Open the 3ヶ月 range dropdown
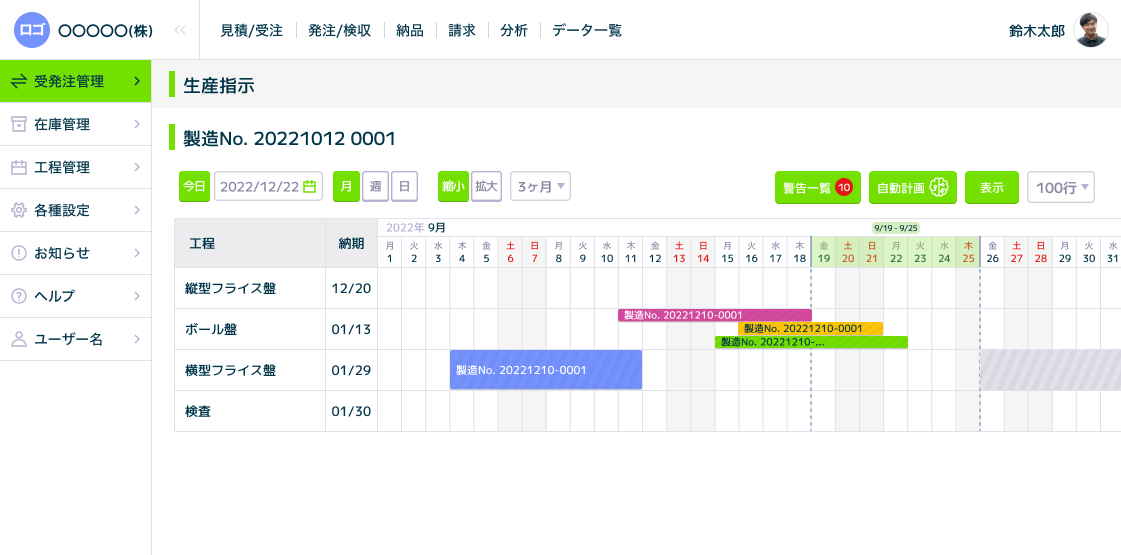Screen dimensions: 1121x555 (x=540, y=187)
